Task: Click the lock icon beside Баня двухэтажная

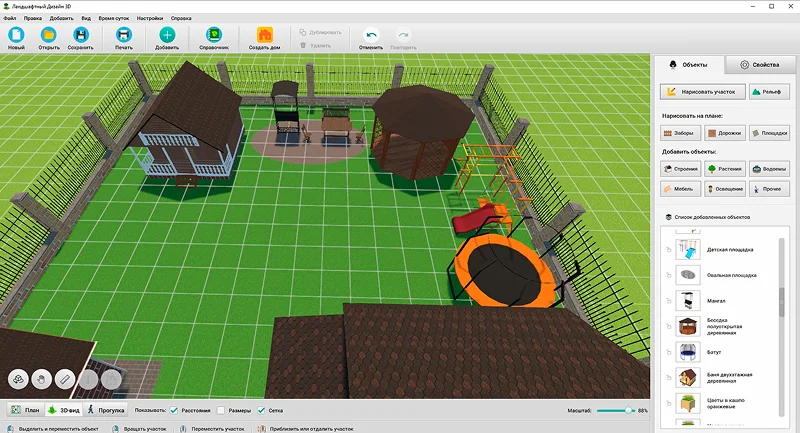Action: (x=668, y=377)
